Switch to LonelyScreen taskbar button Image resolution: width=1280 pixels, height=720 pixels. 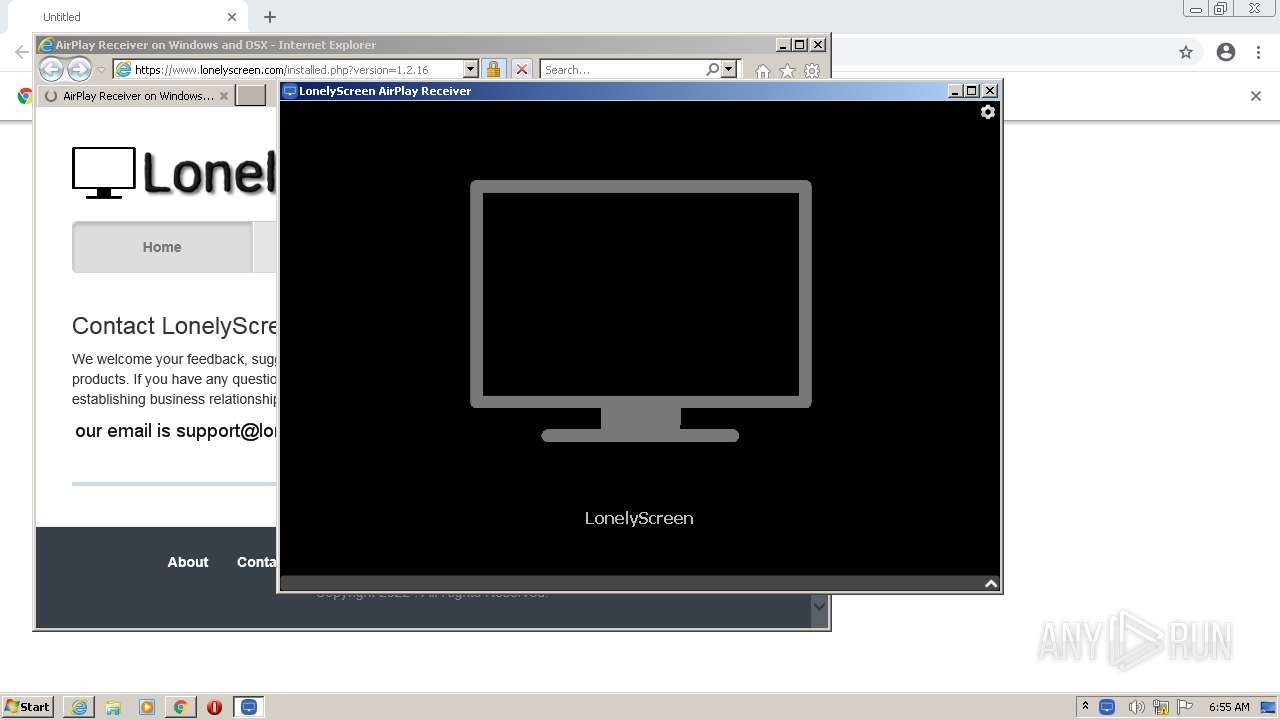click(x=249, y=707)
